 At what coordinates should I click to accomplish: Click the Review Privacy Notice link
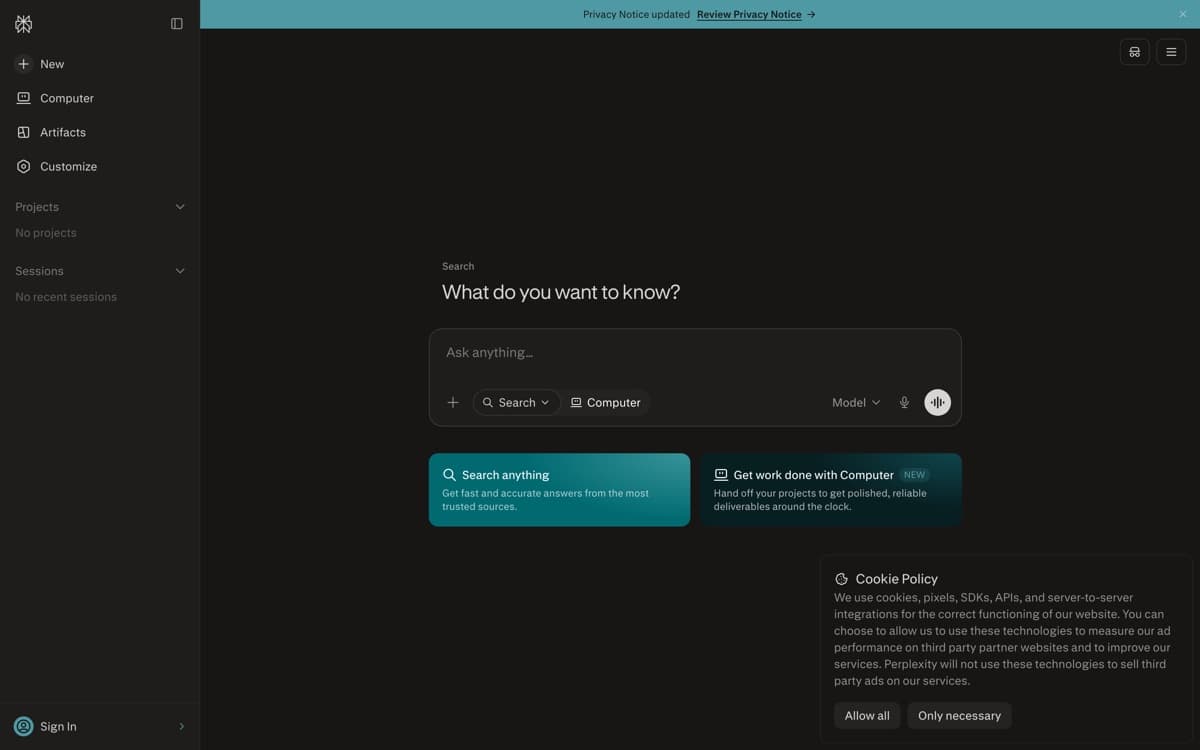(x=749, y=15)
